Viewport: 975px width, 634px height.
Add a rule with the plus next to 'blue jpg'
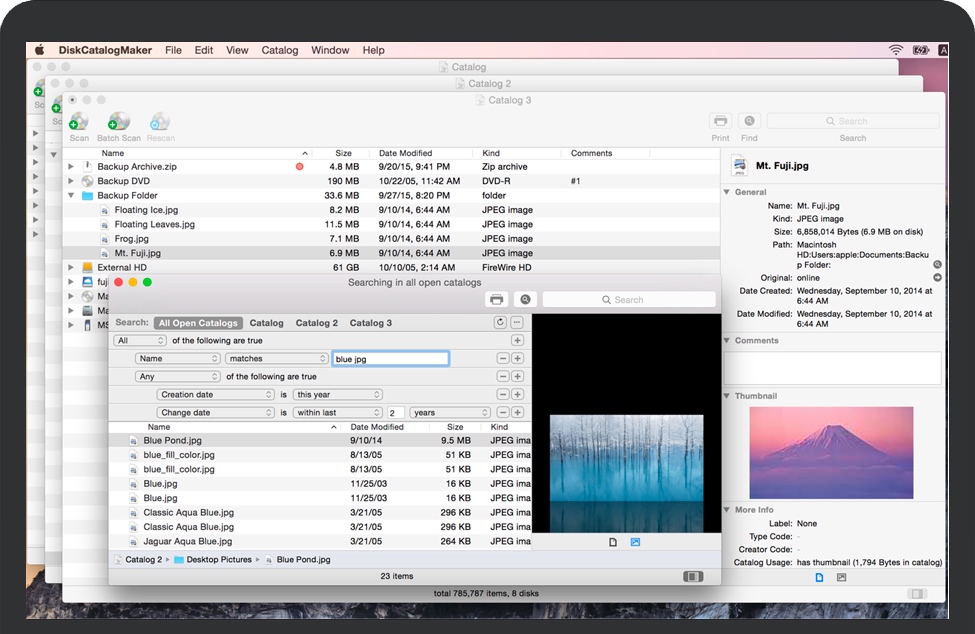point(517,358)
